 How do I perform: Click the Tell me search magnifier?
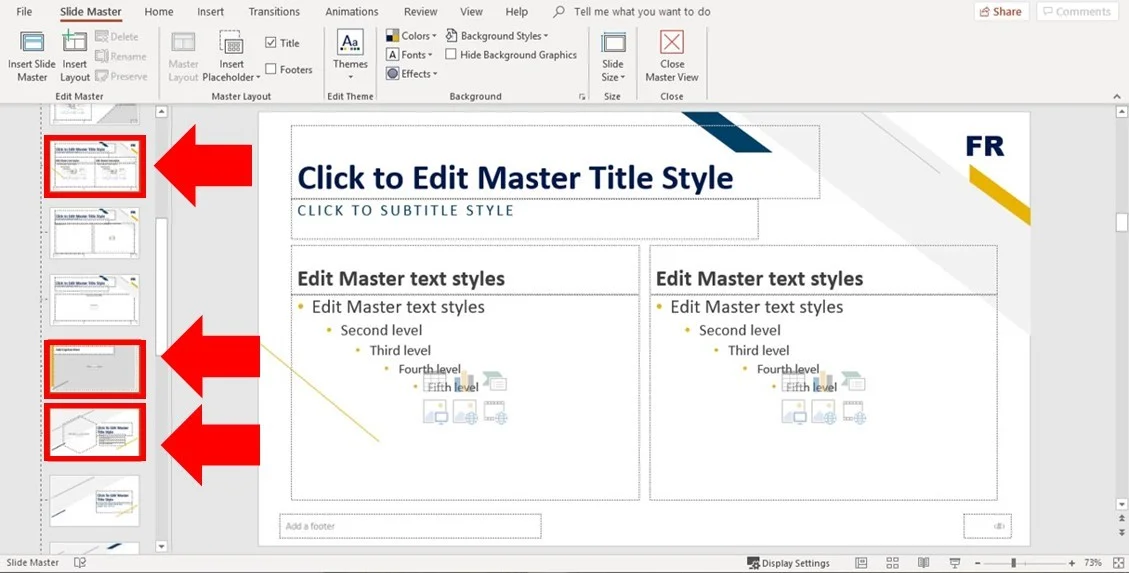point(559,12)
